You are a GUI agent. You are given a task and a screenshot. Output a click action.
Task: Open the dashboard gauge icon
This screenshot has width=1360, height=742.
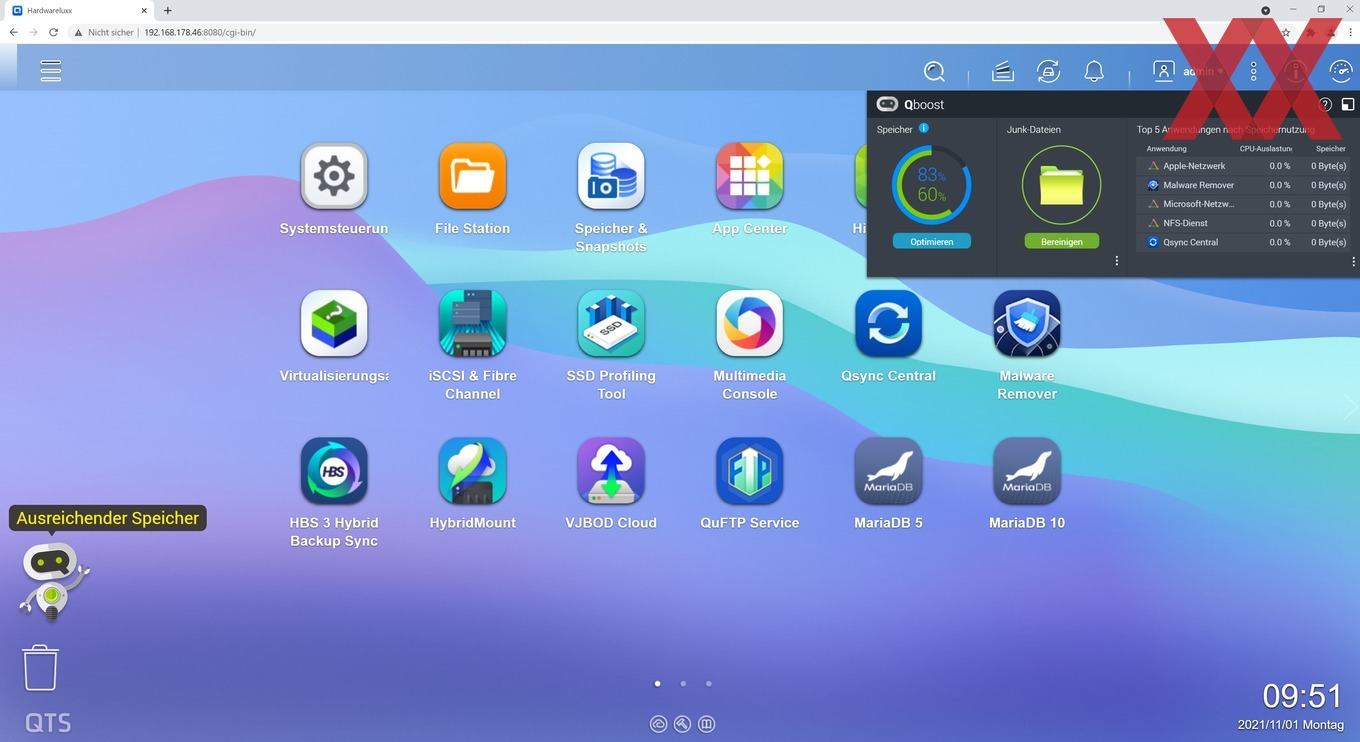pos(1340,71)
